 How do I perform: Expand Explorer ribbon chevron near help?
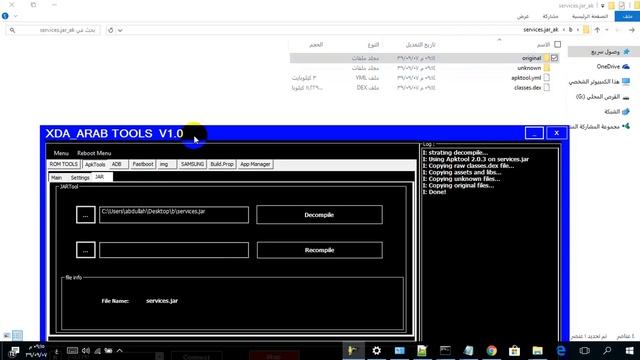point(16,16)
